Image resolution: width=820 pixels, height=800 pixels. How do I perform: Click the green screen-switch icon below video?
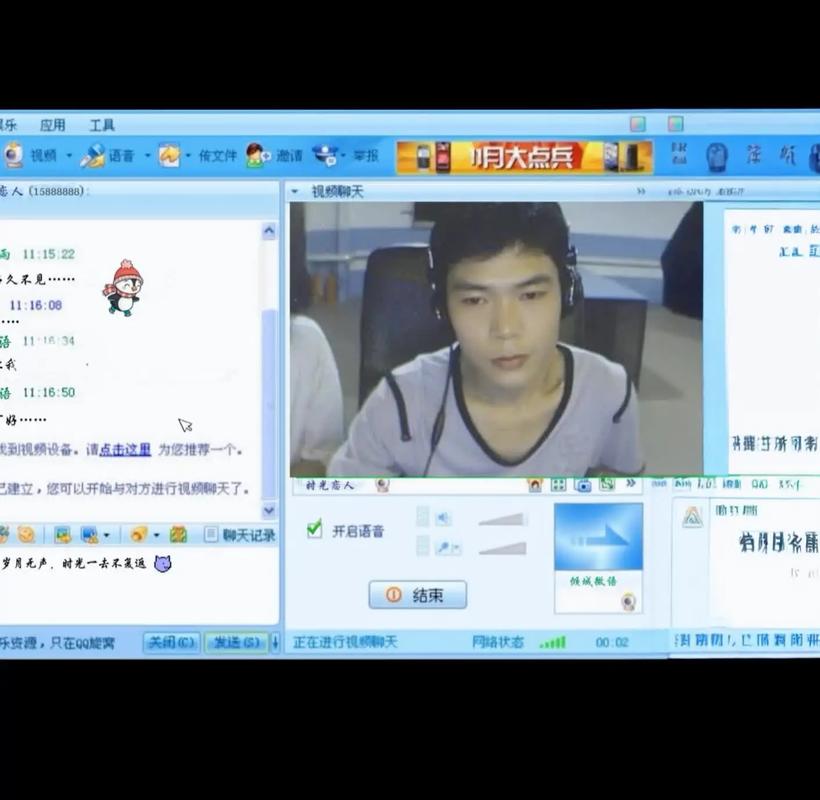[x=607, y=484]
